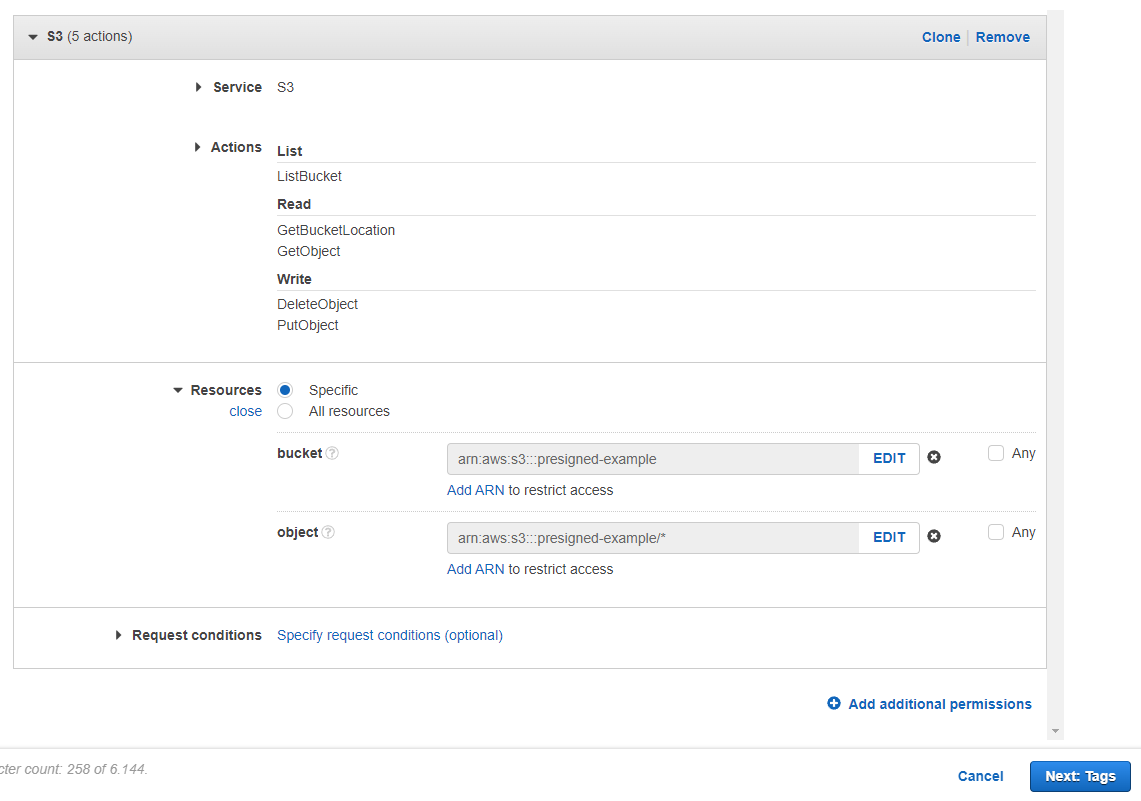Click the object ARN text field
The height and width of the screenshot is (801, 1141).
click(652, 538)
